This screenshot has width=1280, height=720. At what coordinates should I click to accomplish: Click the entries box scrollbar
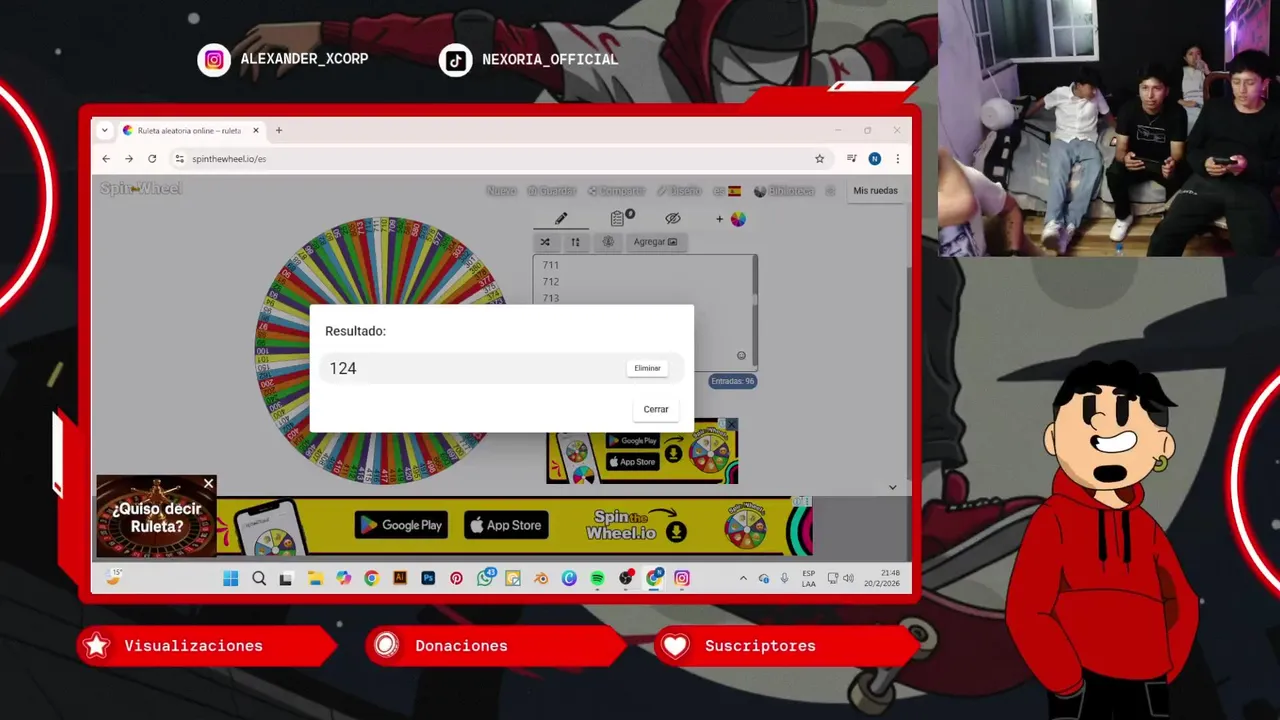pos(755,312)
